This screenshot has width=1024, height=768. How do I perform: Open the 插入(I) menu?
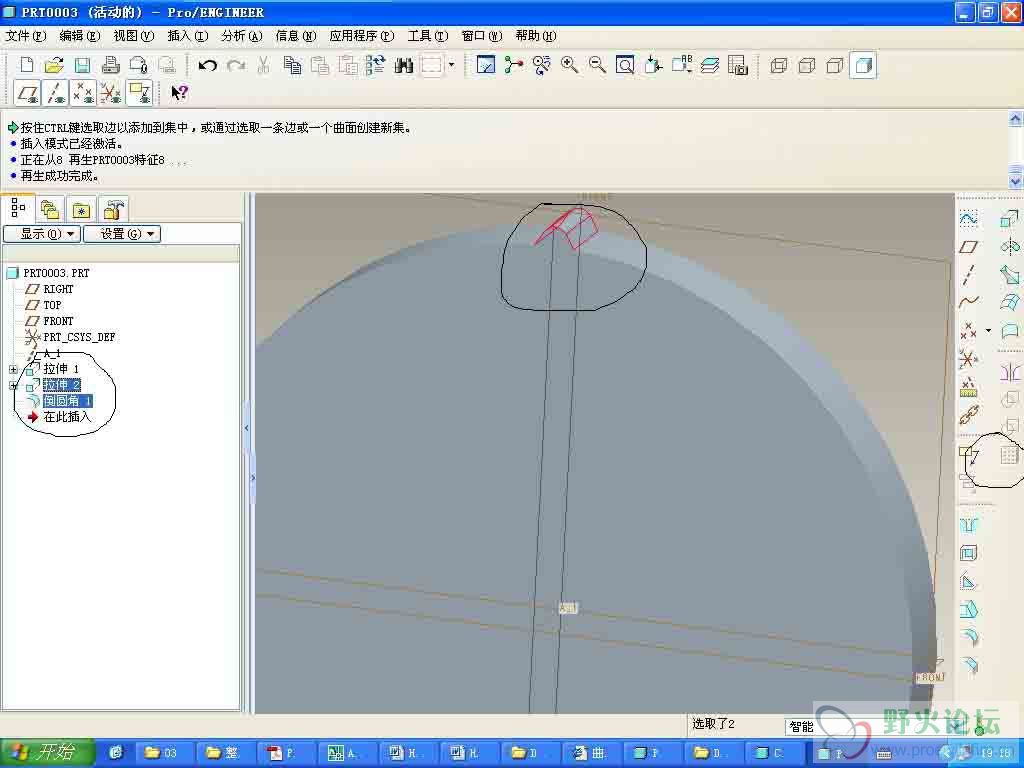click(x=187, y=36)
